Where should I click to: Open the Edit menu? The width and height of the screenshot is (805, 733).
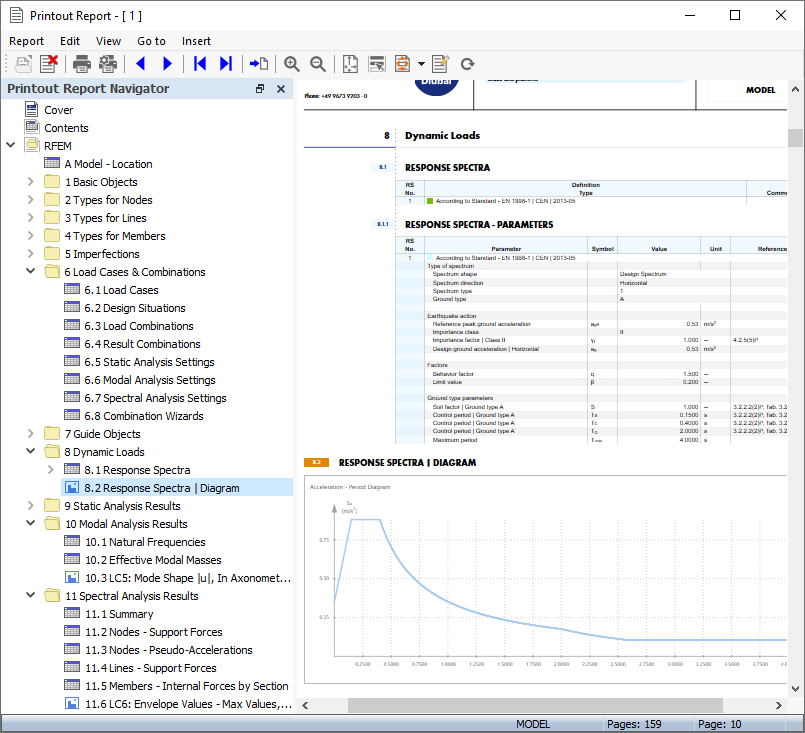click(x=70, y=41)
